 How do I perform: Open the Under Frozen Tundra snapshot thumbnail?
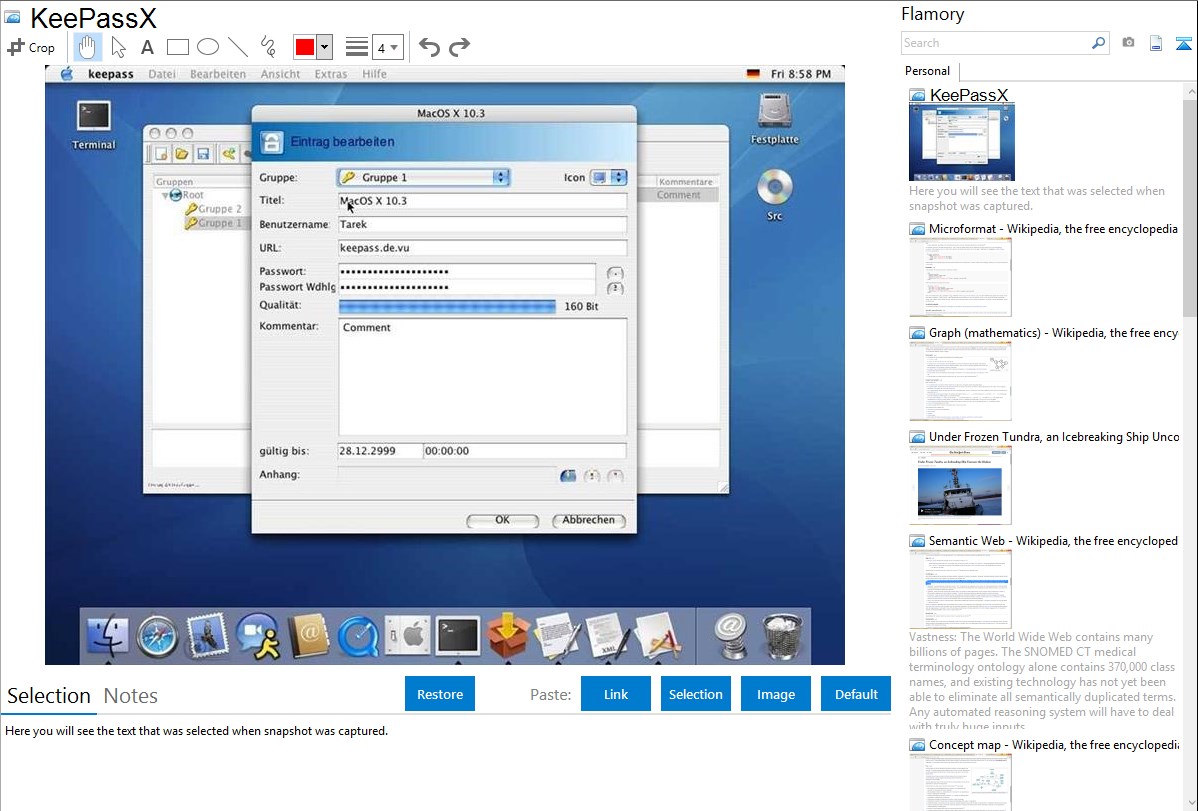coord(960,485)
